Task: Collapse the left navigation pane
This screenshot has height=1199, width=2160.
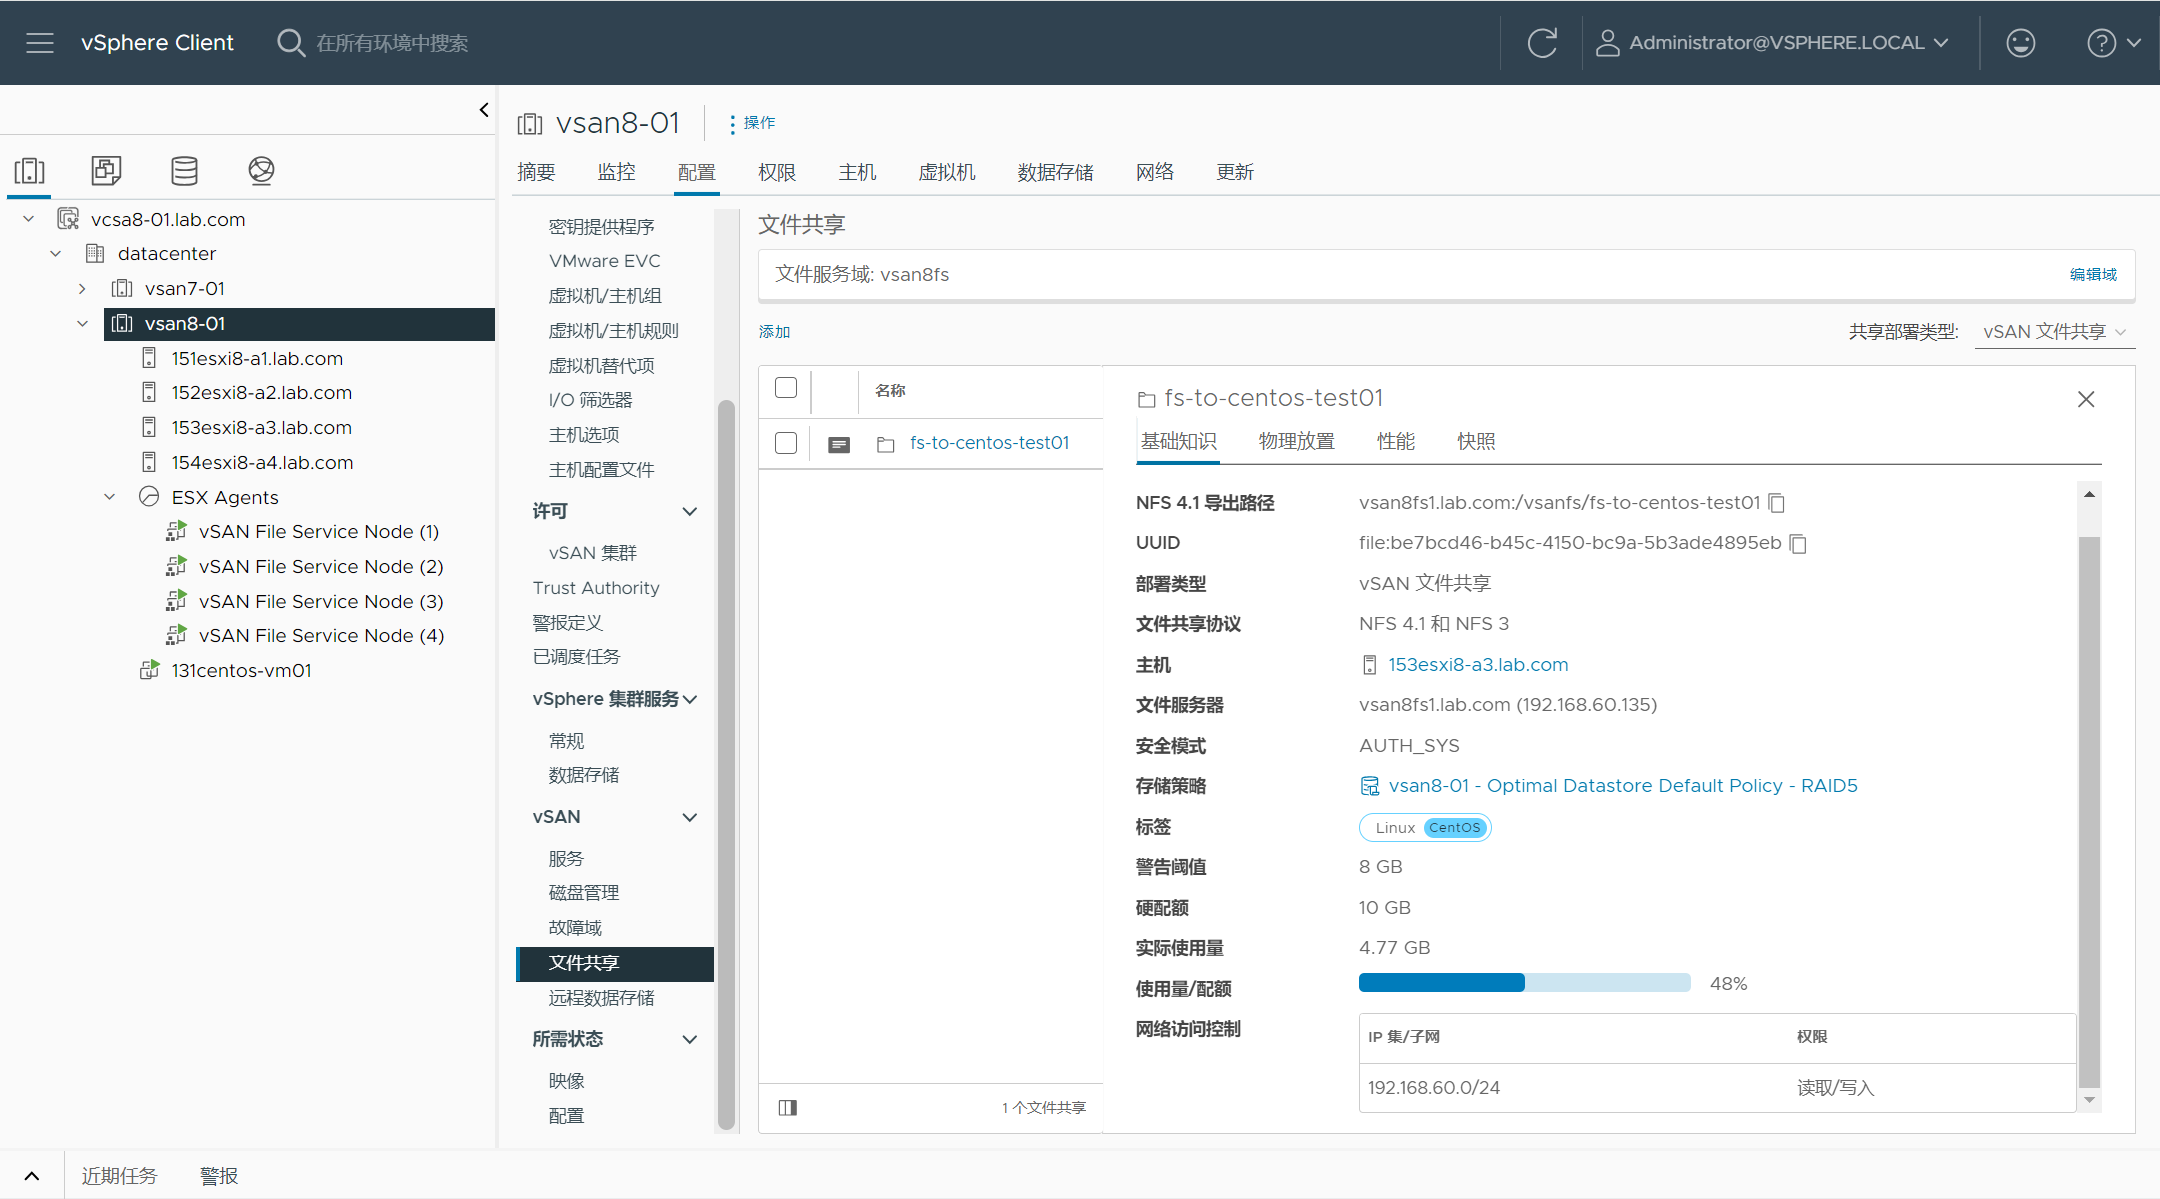Action: 484,110
